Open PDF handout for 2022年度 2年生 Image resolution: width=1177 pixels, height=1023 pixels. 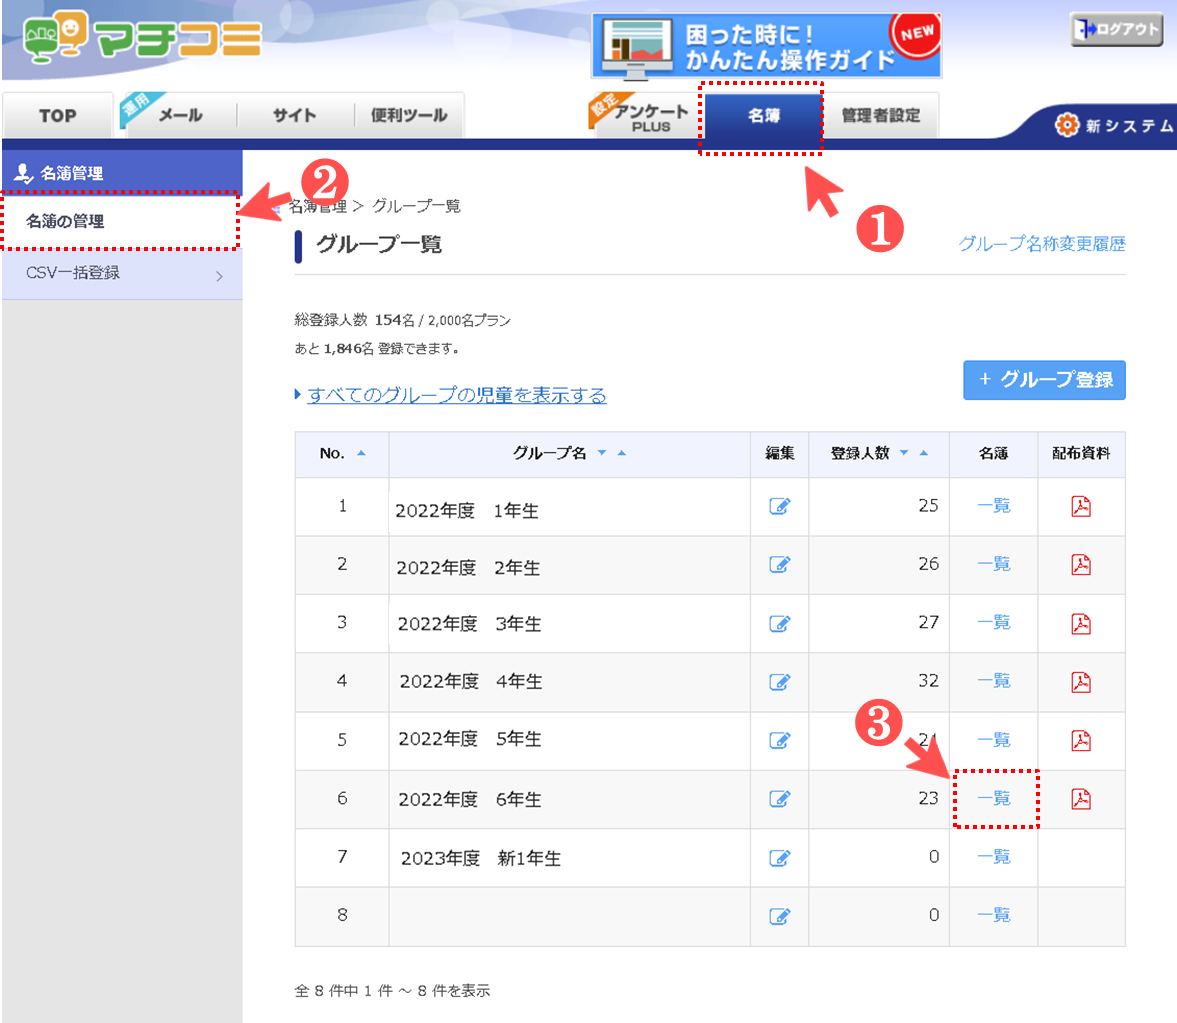tap(1081, 565)
